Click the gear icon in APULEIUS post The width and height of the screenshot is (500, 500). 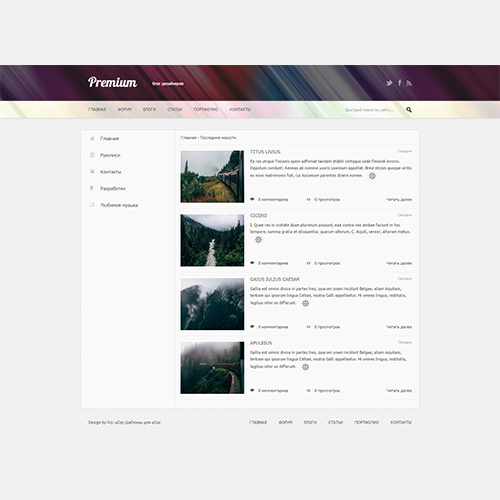305,367
